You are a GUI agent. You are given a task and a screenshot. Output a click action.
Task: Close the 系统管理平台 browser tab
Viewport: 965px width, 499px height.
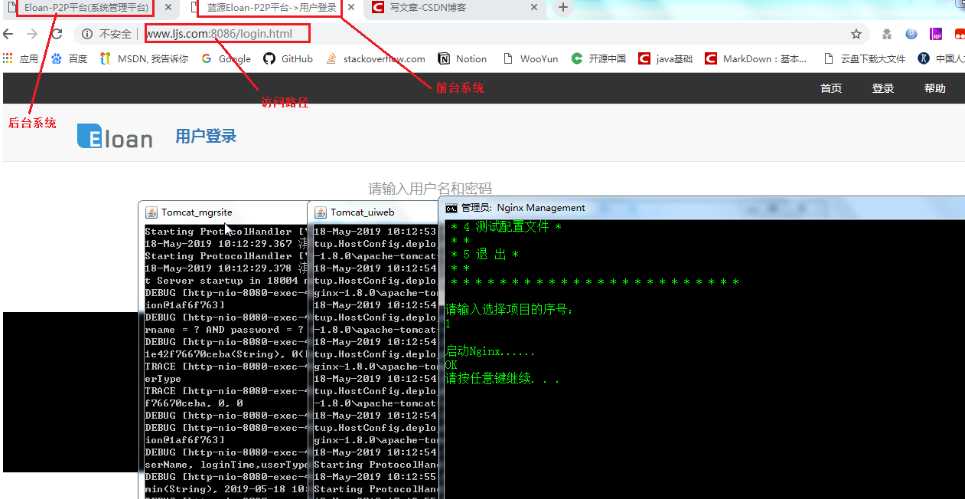pos(168,8)
